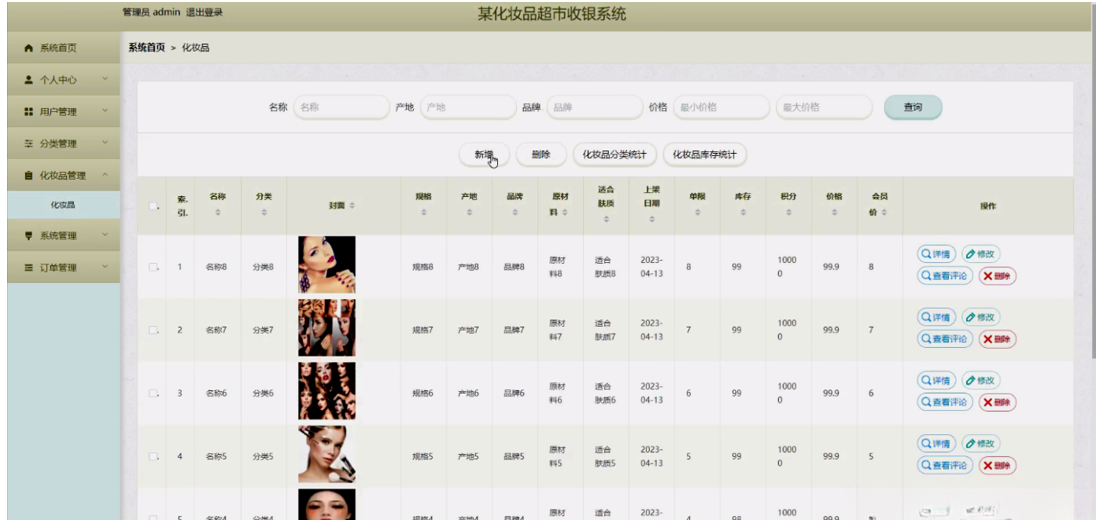1096x520 pixels.
Task: Click the cover thumbnail of 名称5
Action: point(326,454)
